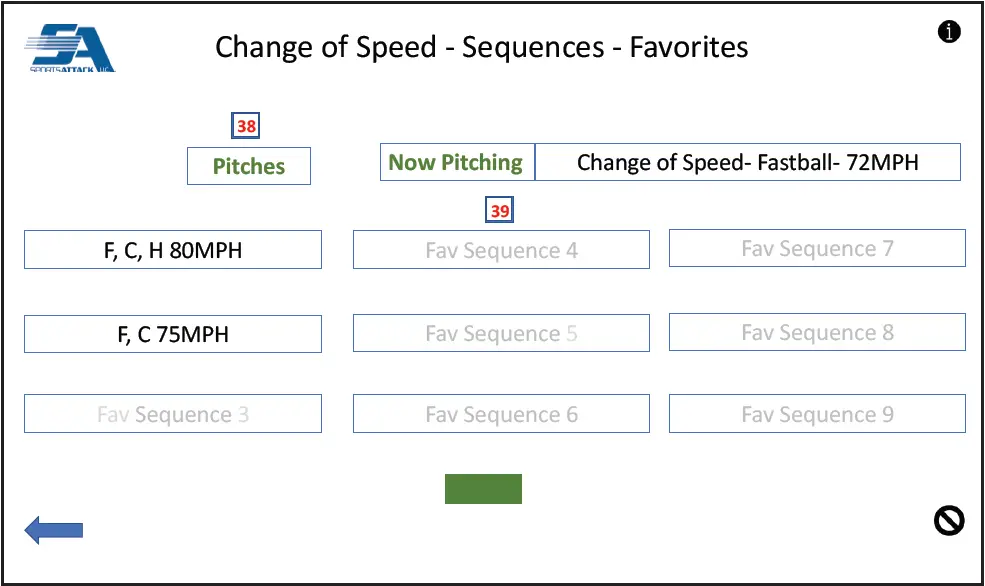Click the Change of Speed - Sequences - Favorites title
Image resolution: width=985 pixels, height=586 pixels.
coord(481,47)
